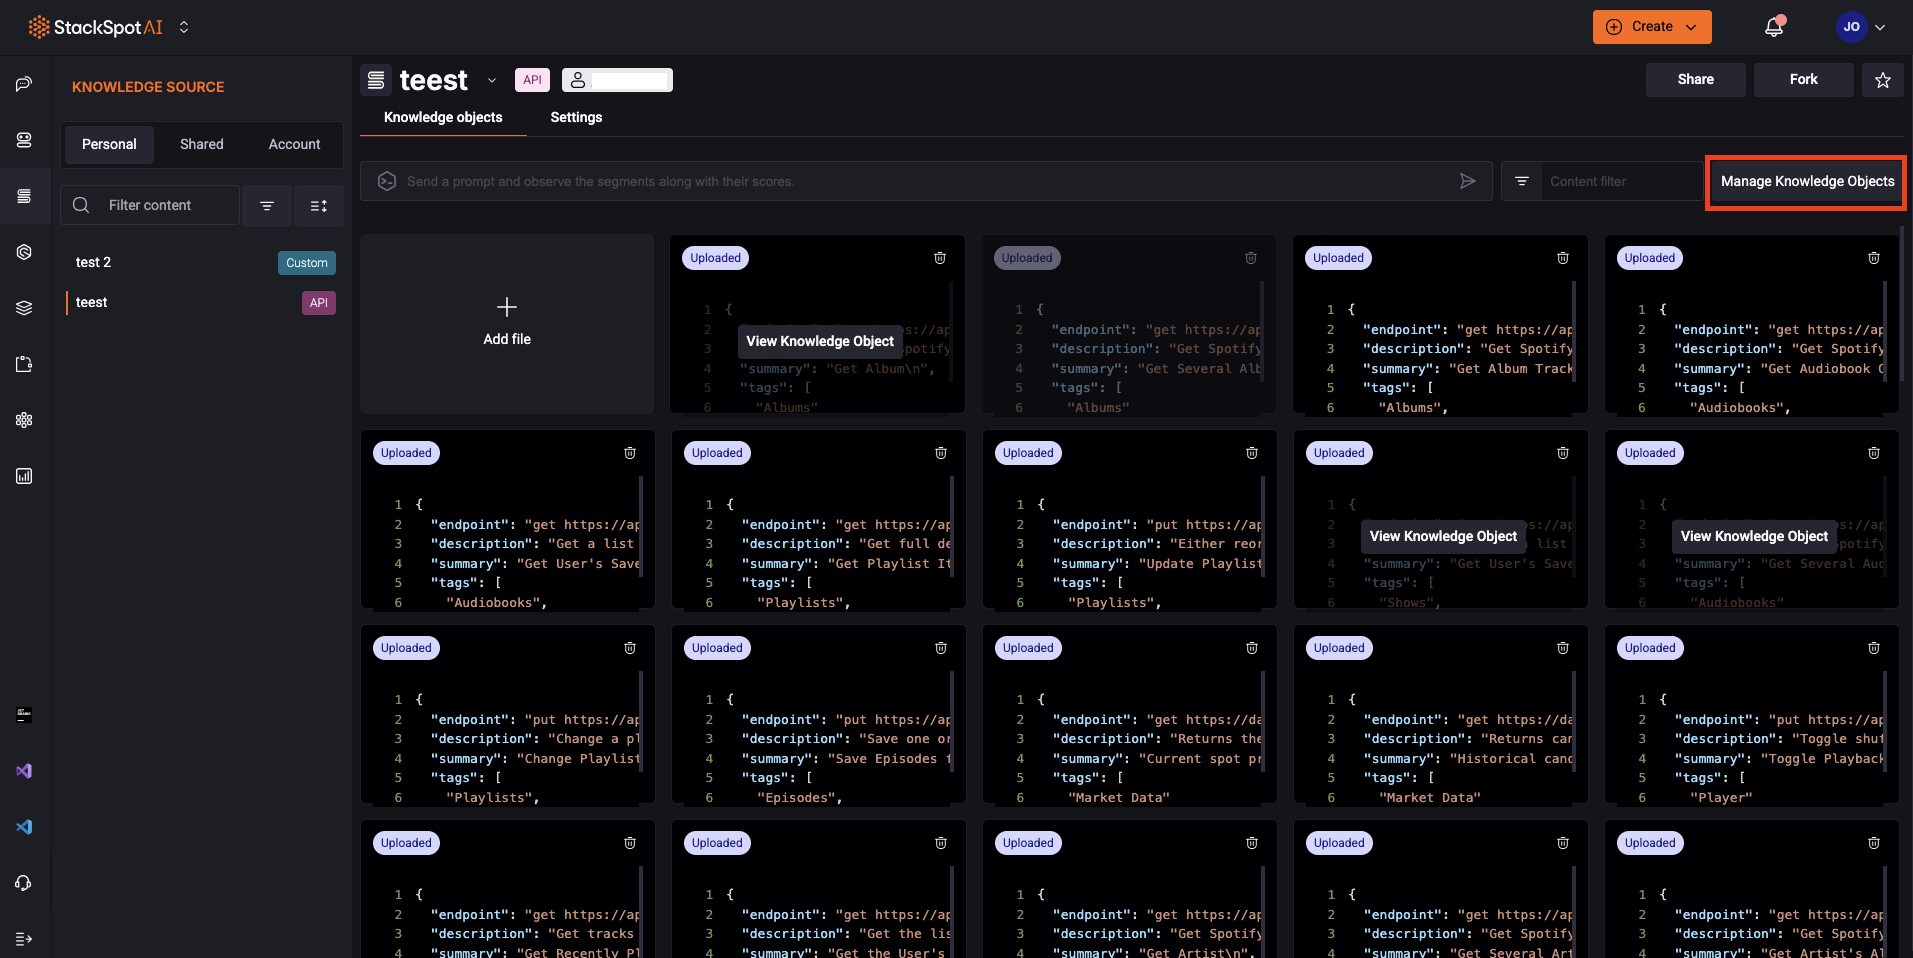Open the Knowledge objects tab

(443, 117)
